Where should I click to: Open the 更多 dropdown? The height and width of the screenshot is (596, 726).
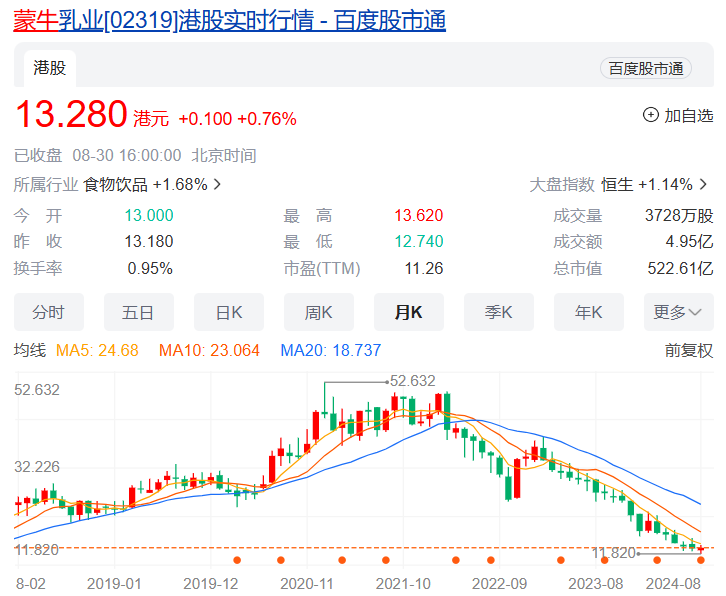coord(678,312)
